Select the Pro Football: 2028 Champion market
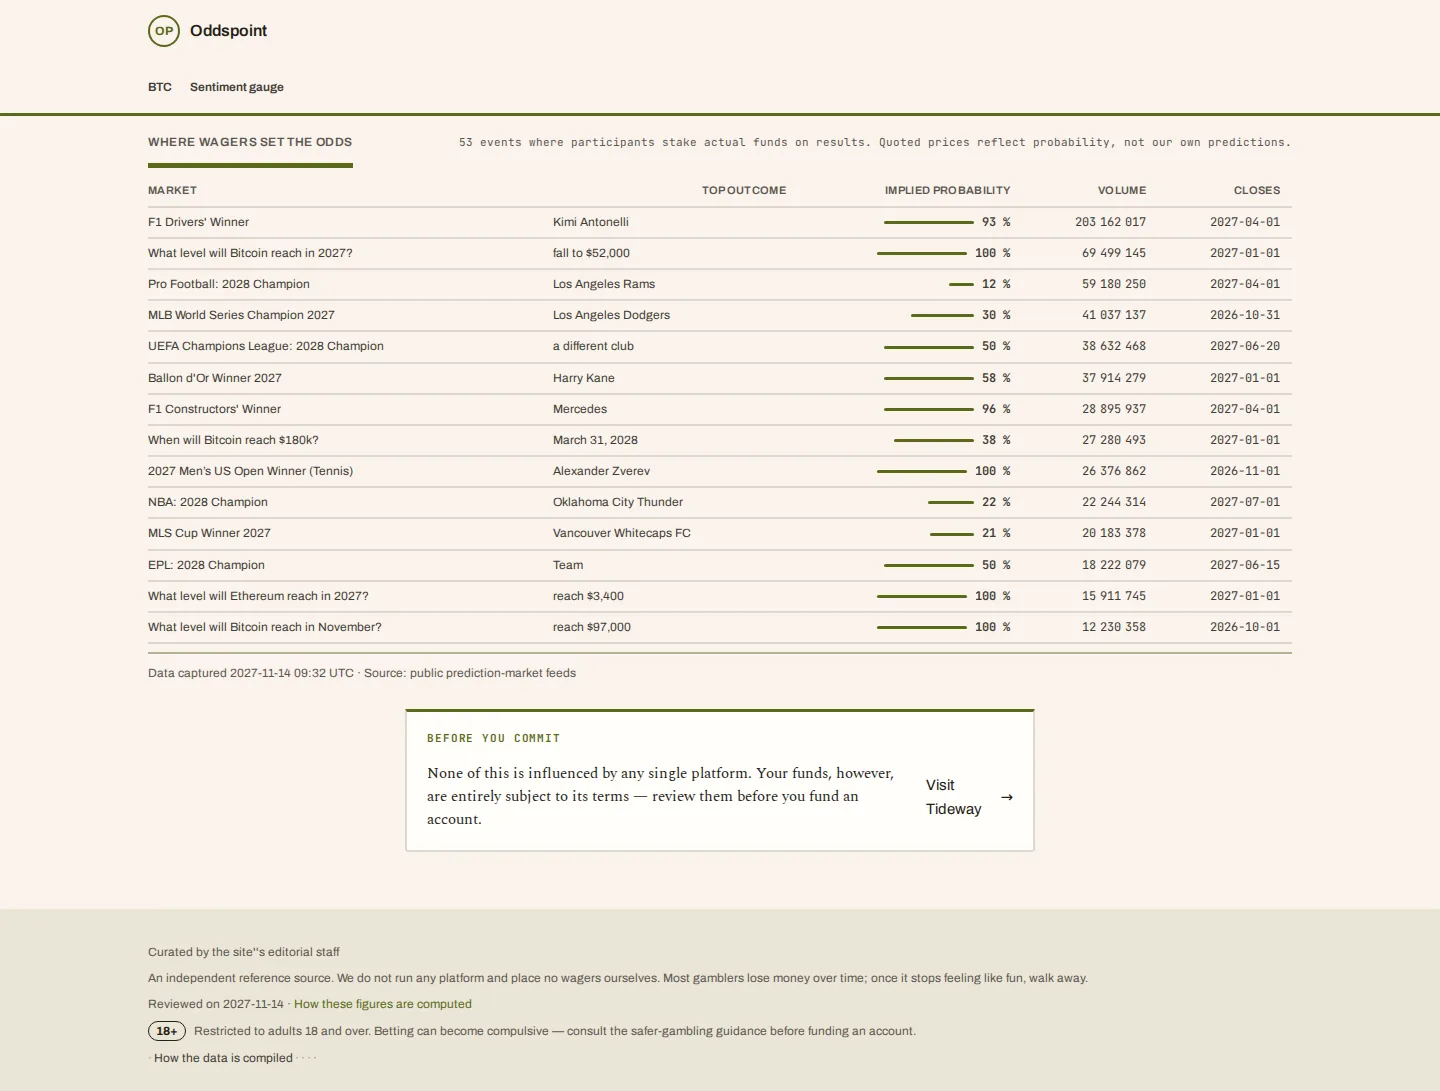 pos(229,284)
